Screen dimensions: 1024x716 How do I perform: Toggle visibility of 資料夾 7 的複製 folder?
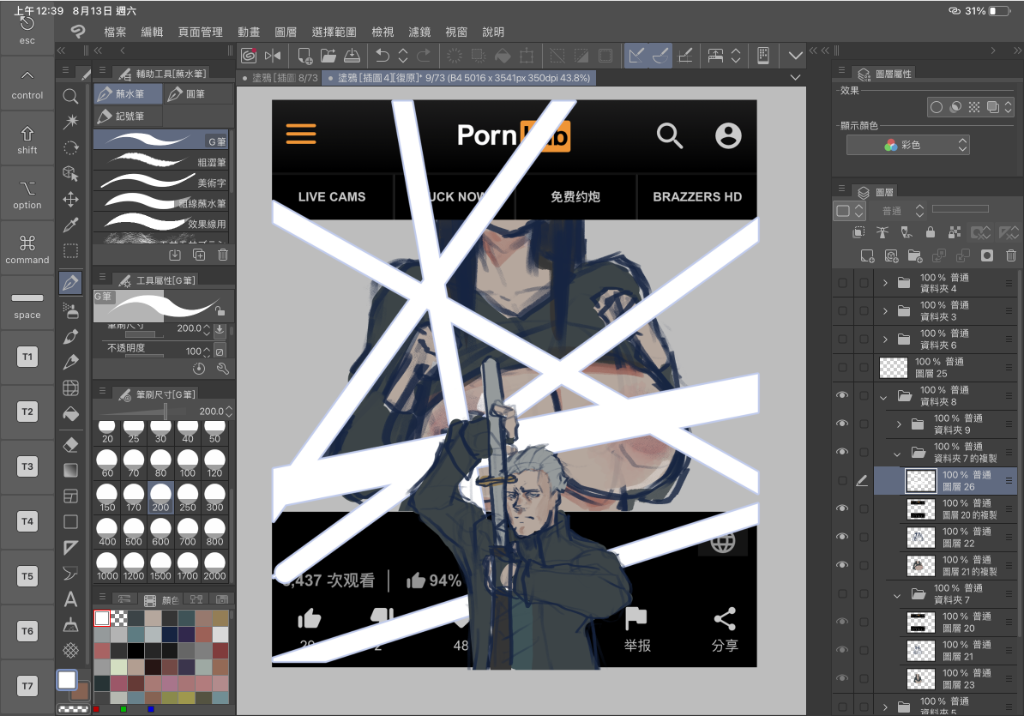(x=842, y=451)
